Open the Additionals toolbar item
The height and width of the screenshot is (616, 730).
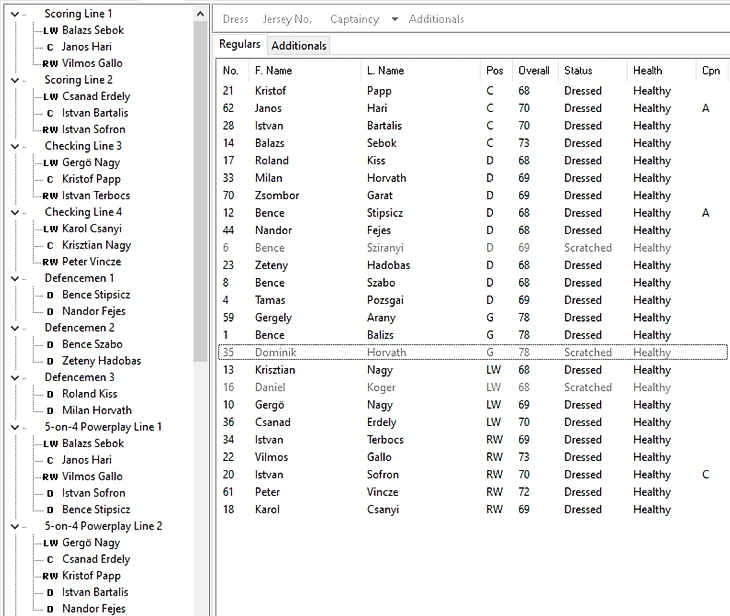[x=436, y=19]
